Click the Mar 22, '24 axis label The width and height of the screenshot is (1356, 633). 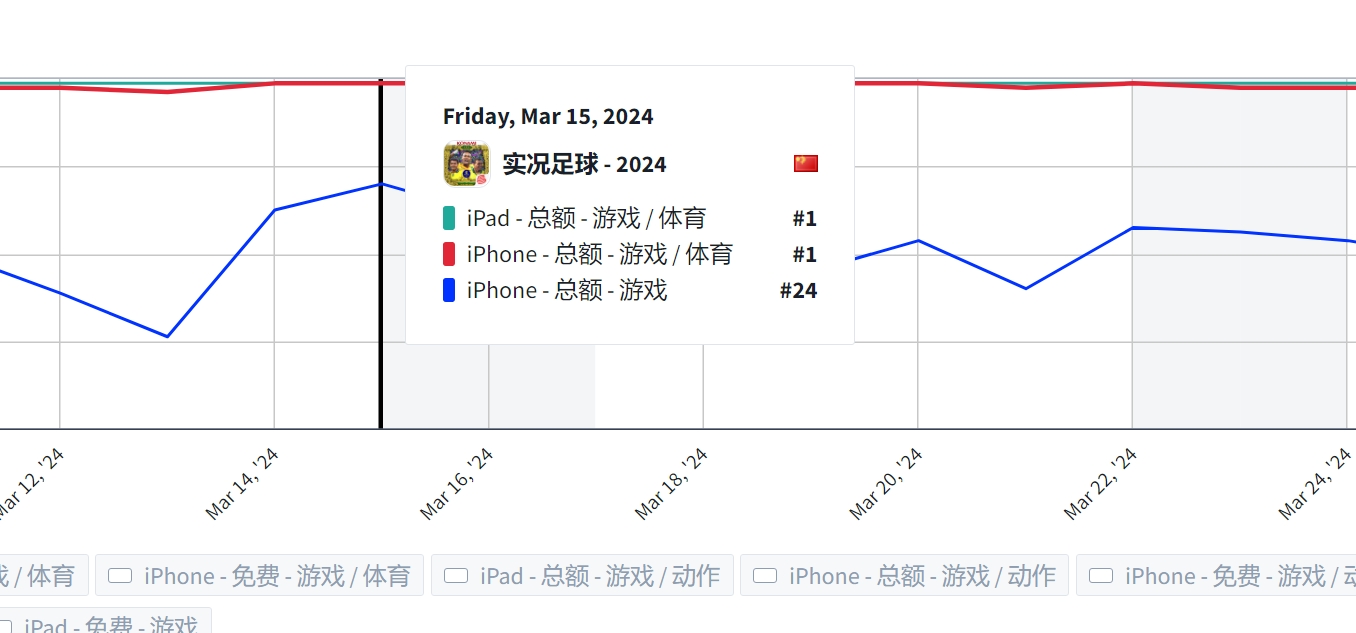[x=1101, y=484]
